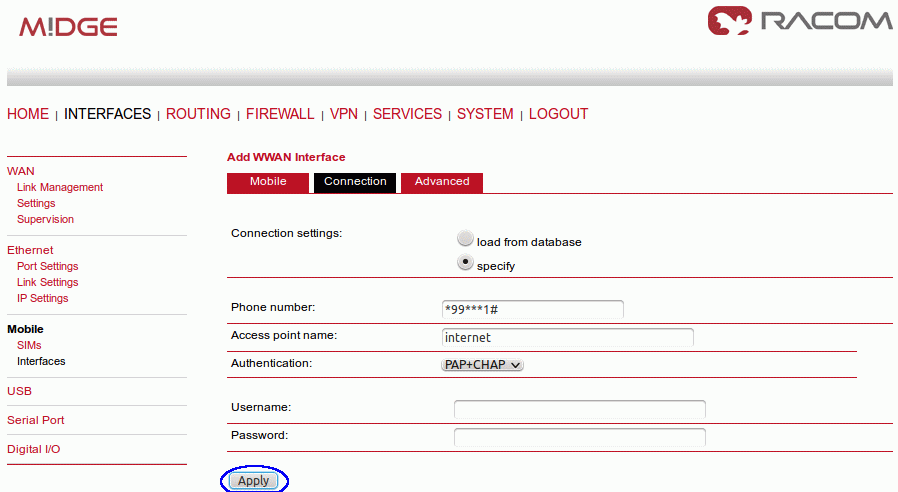
Task: Open the SYSTEM menu
Action: (x=485, y=114)
